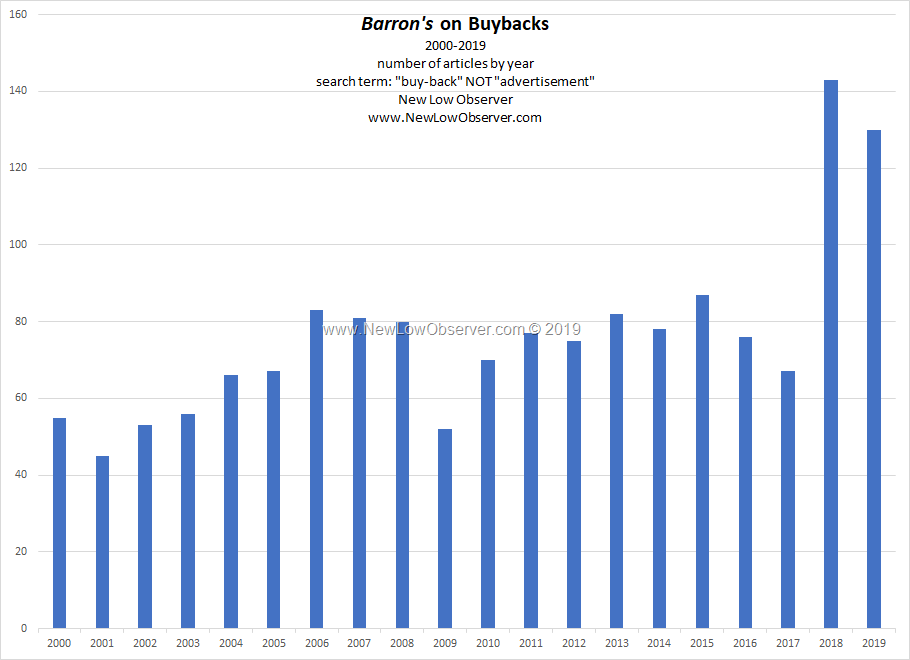Click the 2000 bar in the chart
910x660 pixels.
point(59,523)
